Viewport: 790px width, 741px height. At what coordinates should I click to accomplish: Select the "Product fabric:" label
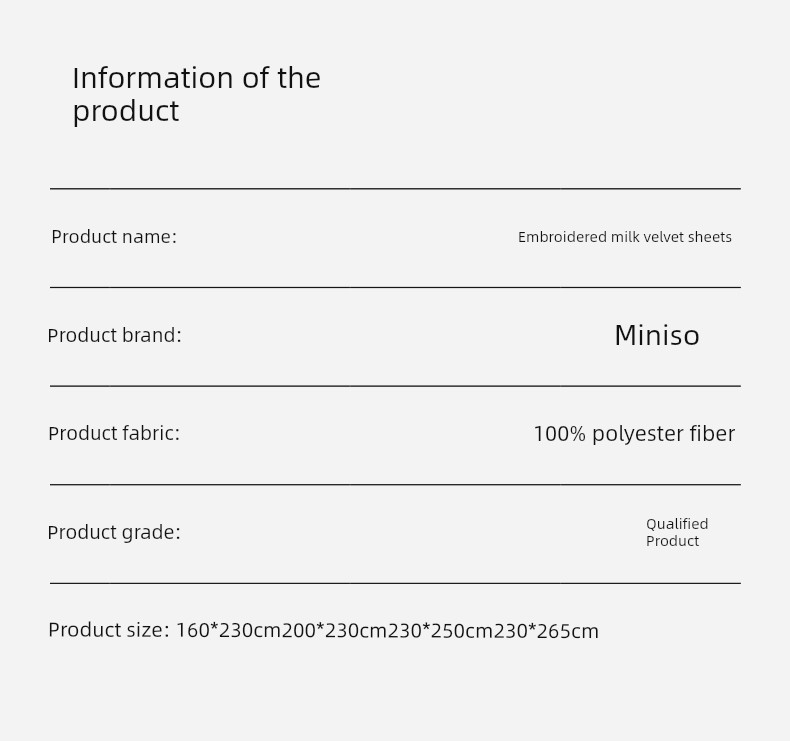tap(113, 433)
